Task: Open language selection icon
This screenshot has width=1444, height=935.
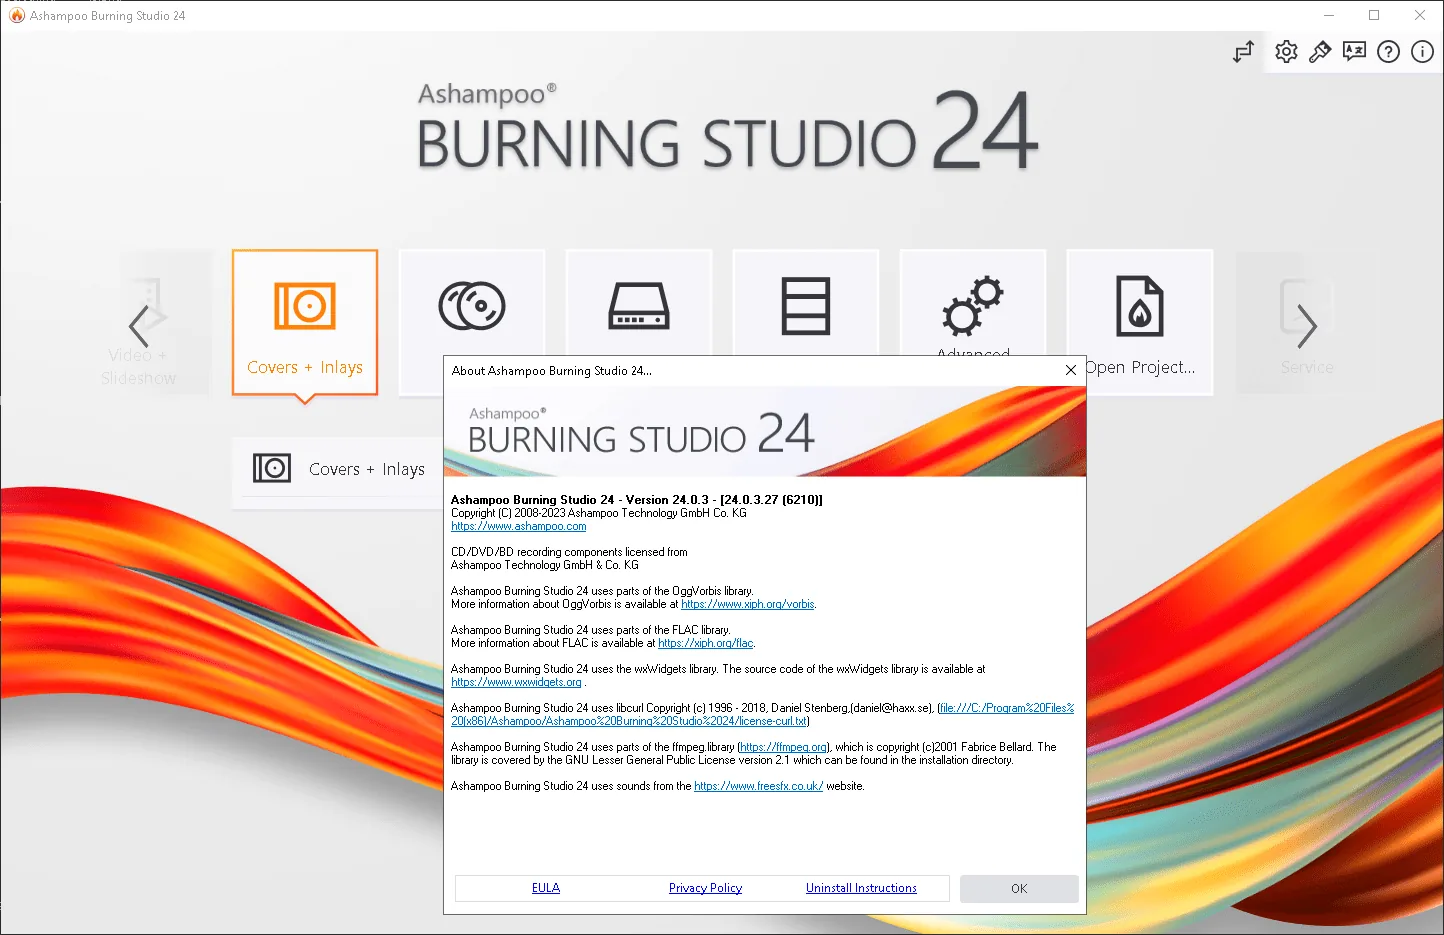Action: point(1354,52)
